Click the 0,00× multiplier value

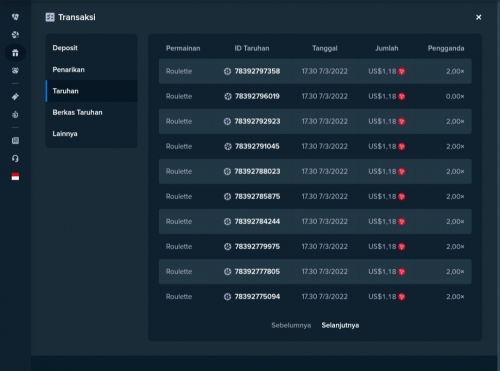pos(455,96)
